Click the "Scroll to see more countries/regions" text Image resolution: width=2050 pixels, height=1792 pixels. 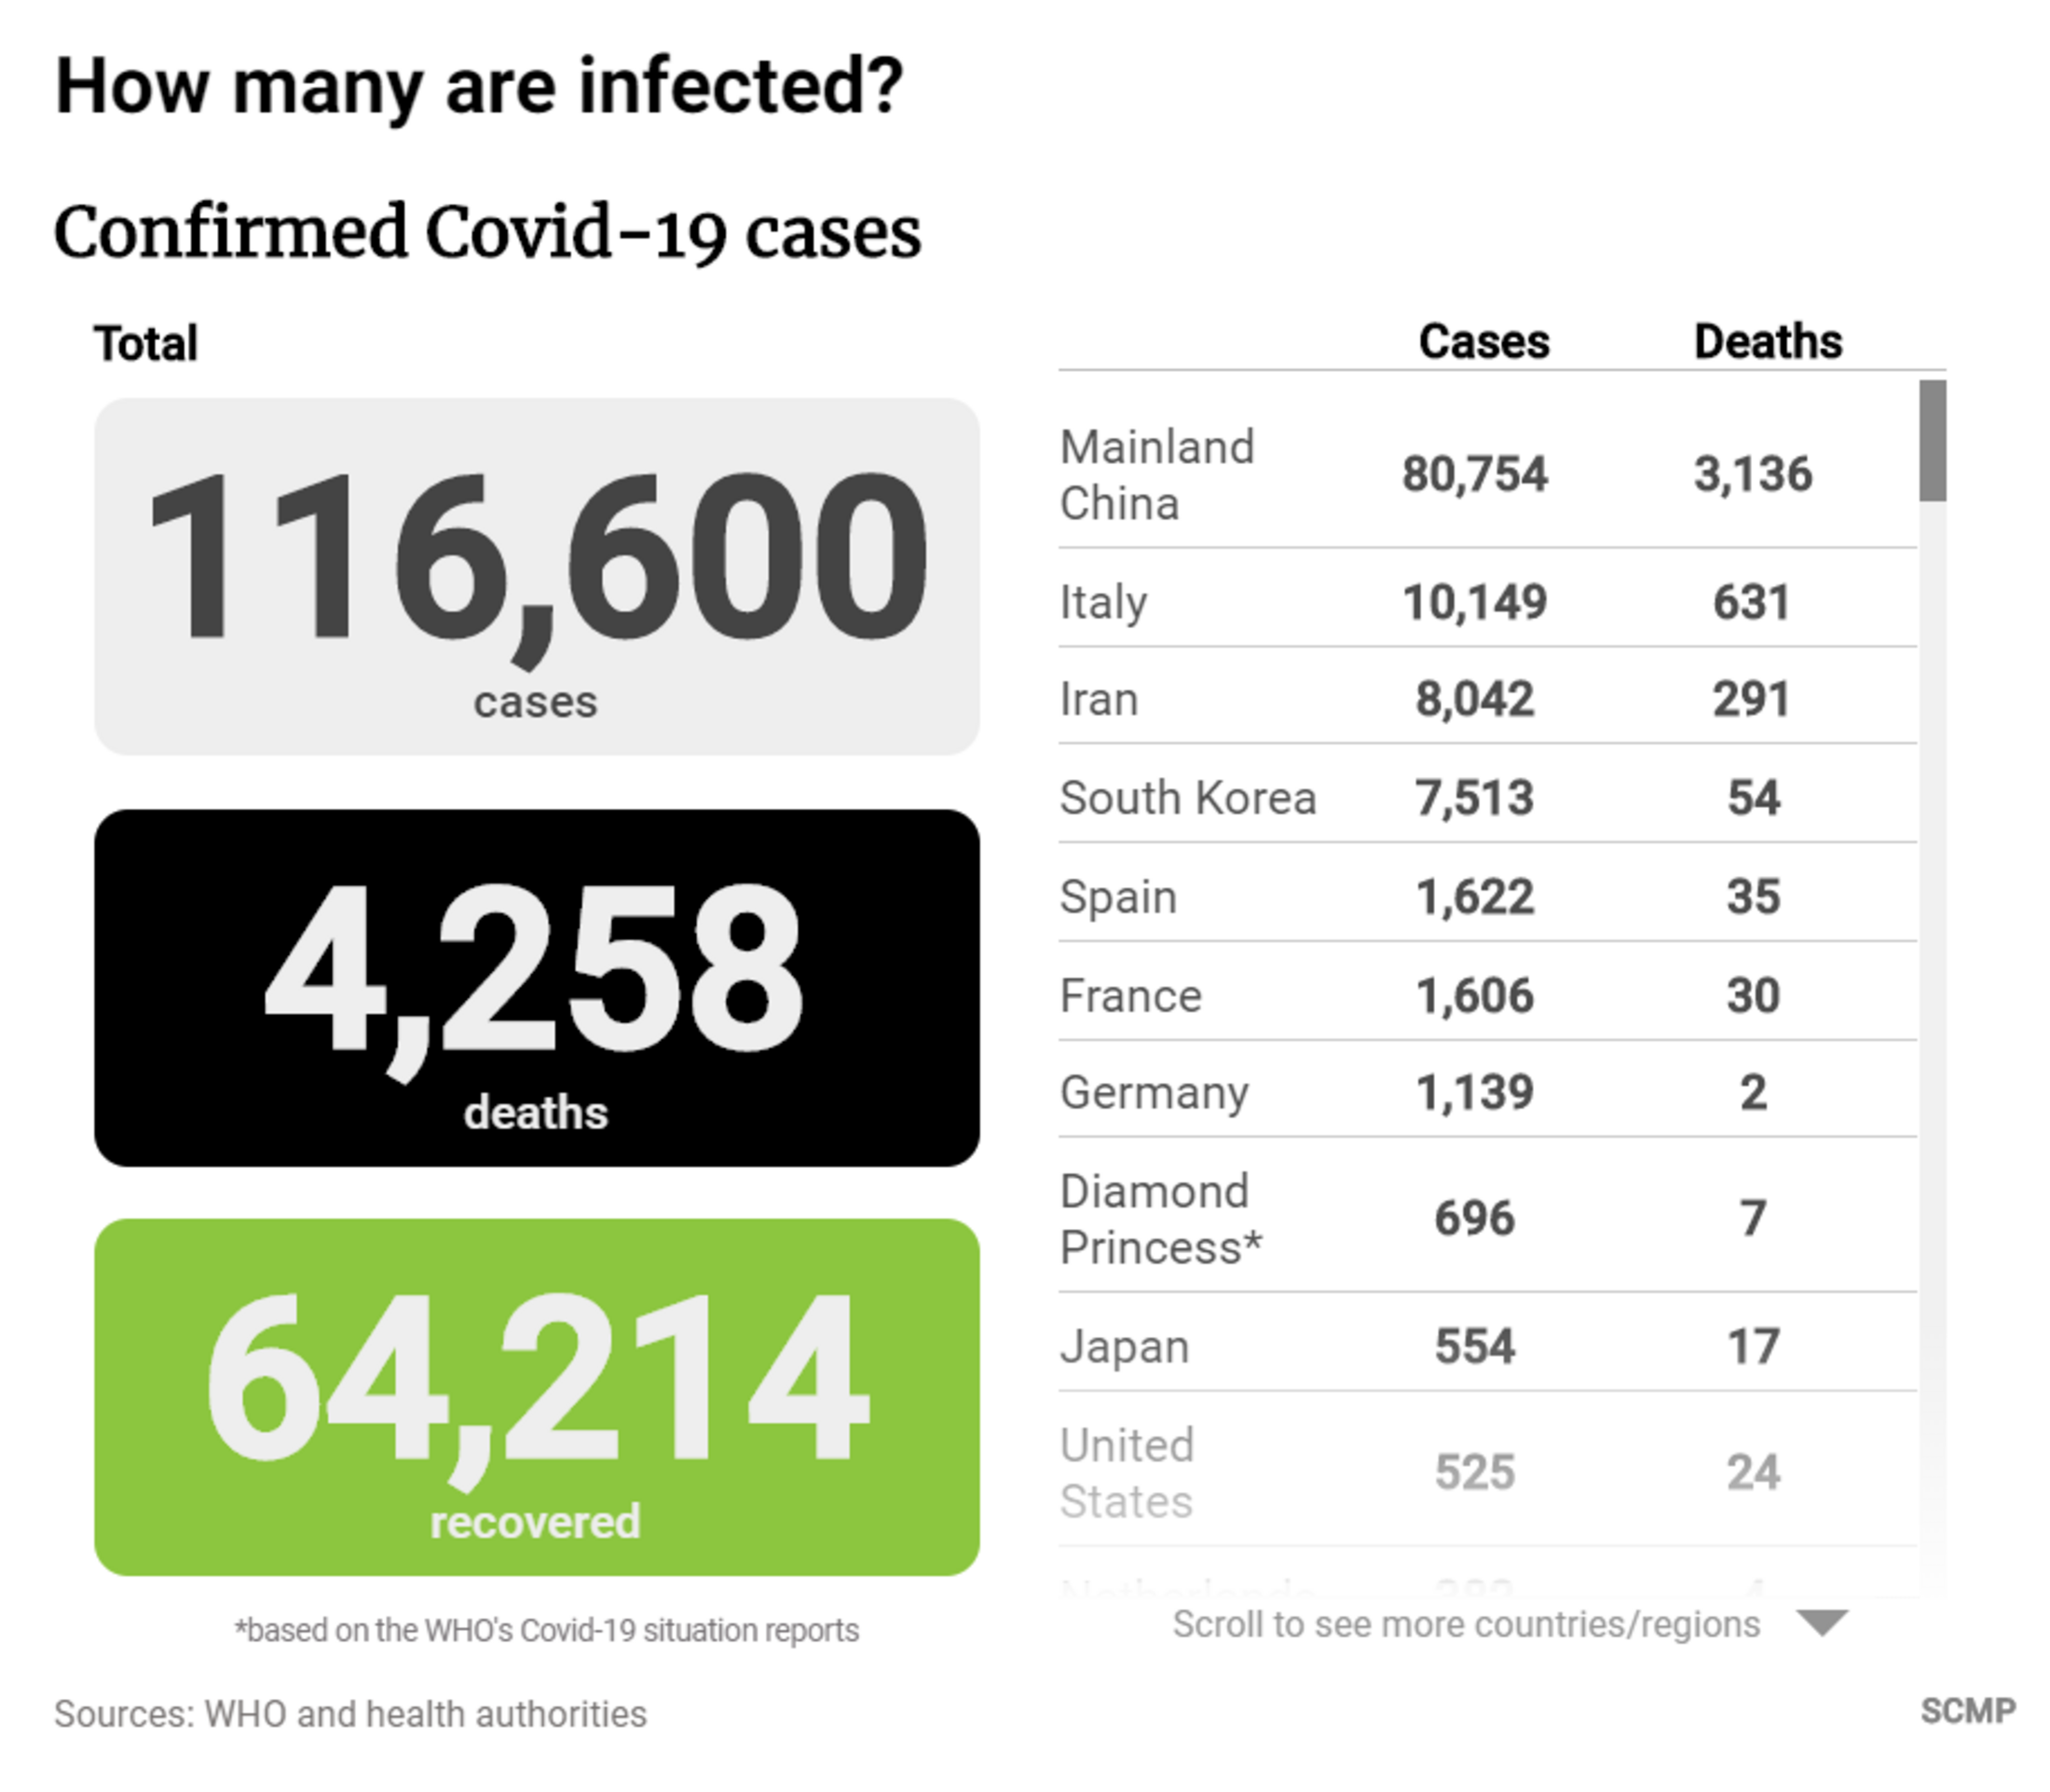point(1465,1624)
